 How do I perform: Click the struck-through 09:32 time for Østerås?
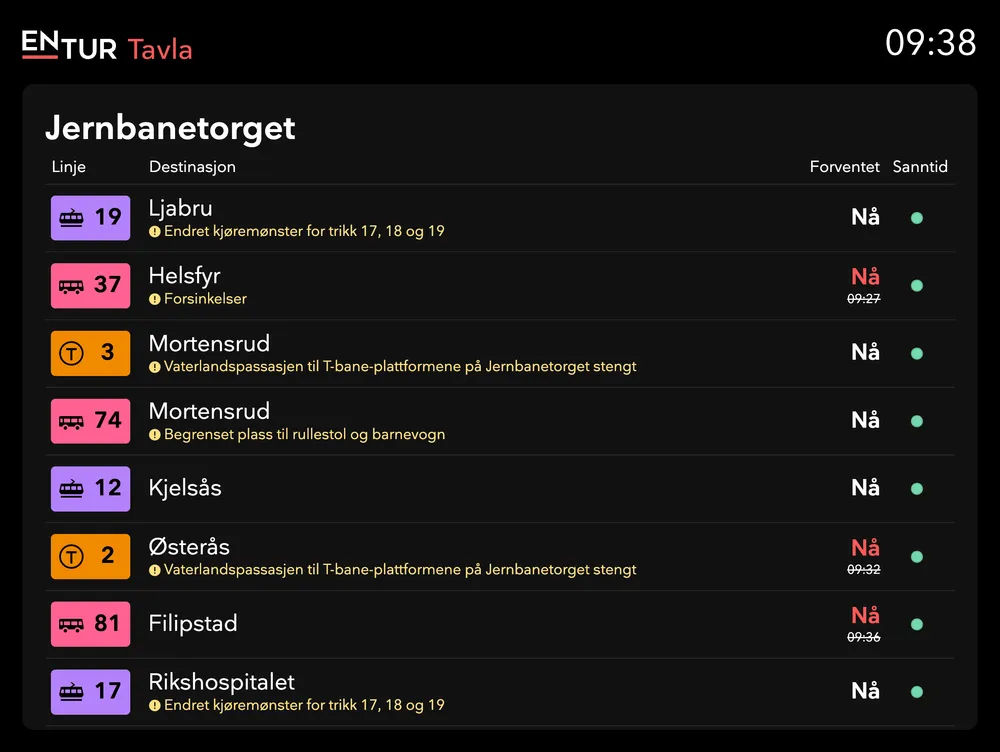864,569
